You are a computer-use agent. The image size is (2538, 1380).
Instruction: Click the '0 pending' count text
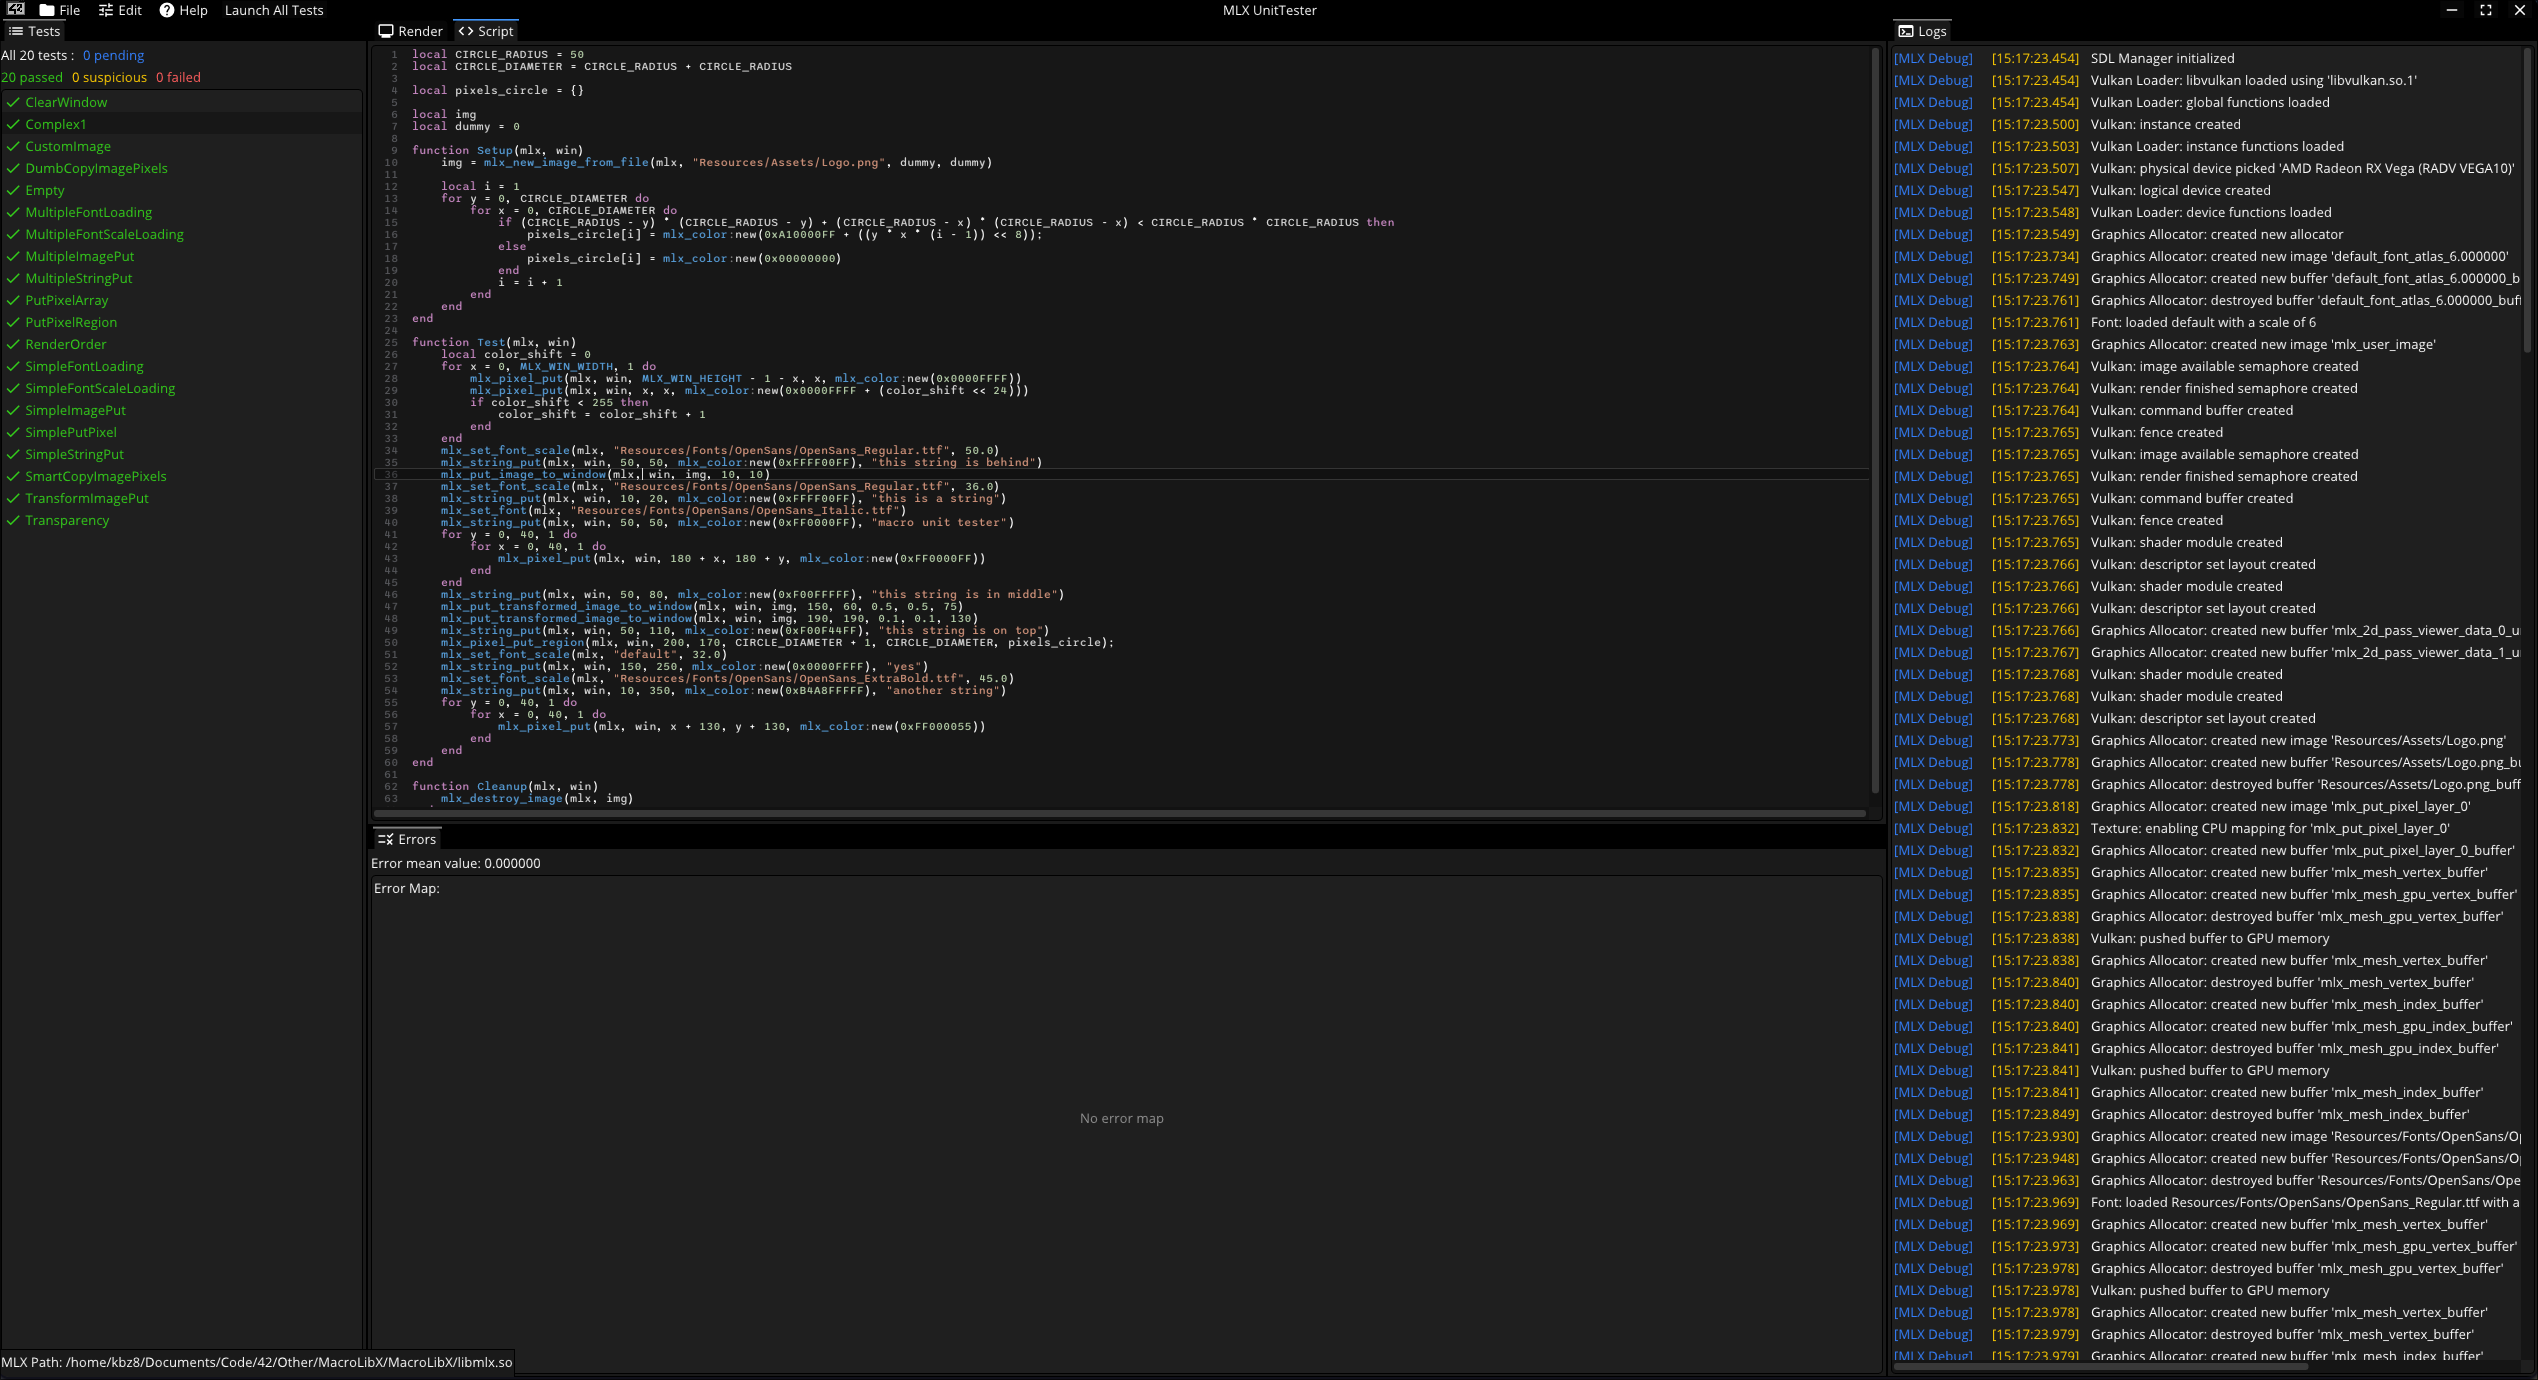pyautogui.click(x=113, y=55)
